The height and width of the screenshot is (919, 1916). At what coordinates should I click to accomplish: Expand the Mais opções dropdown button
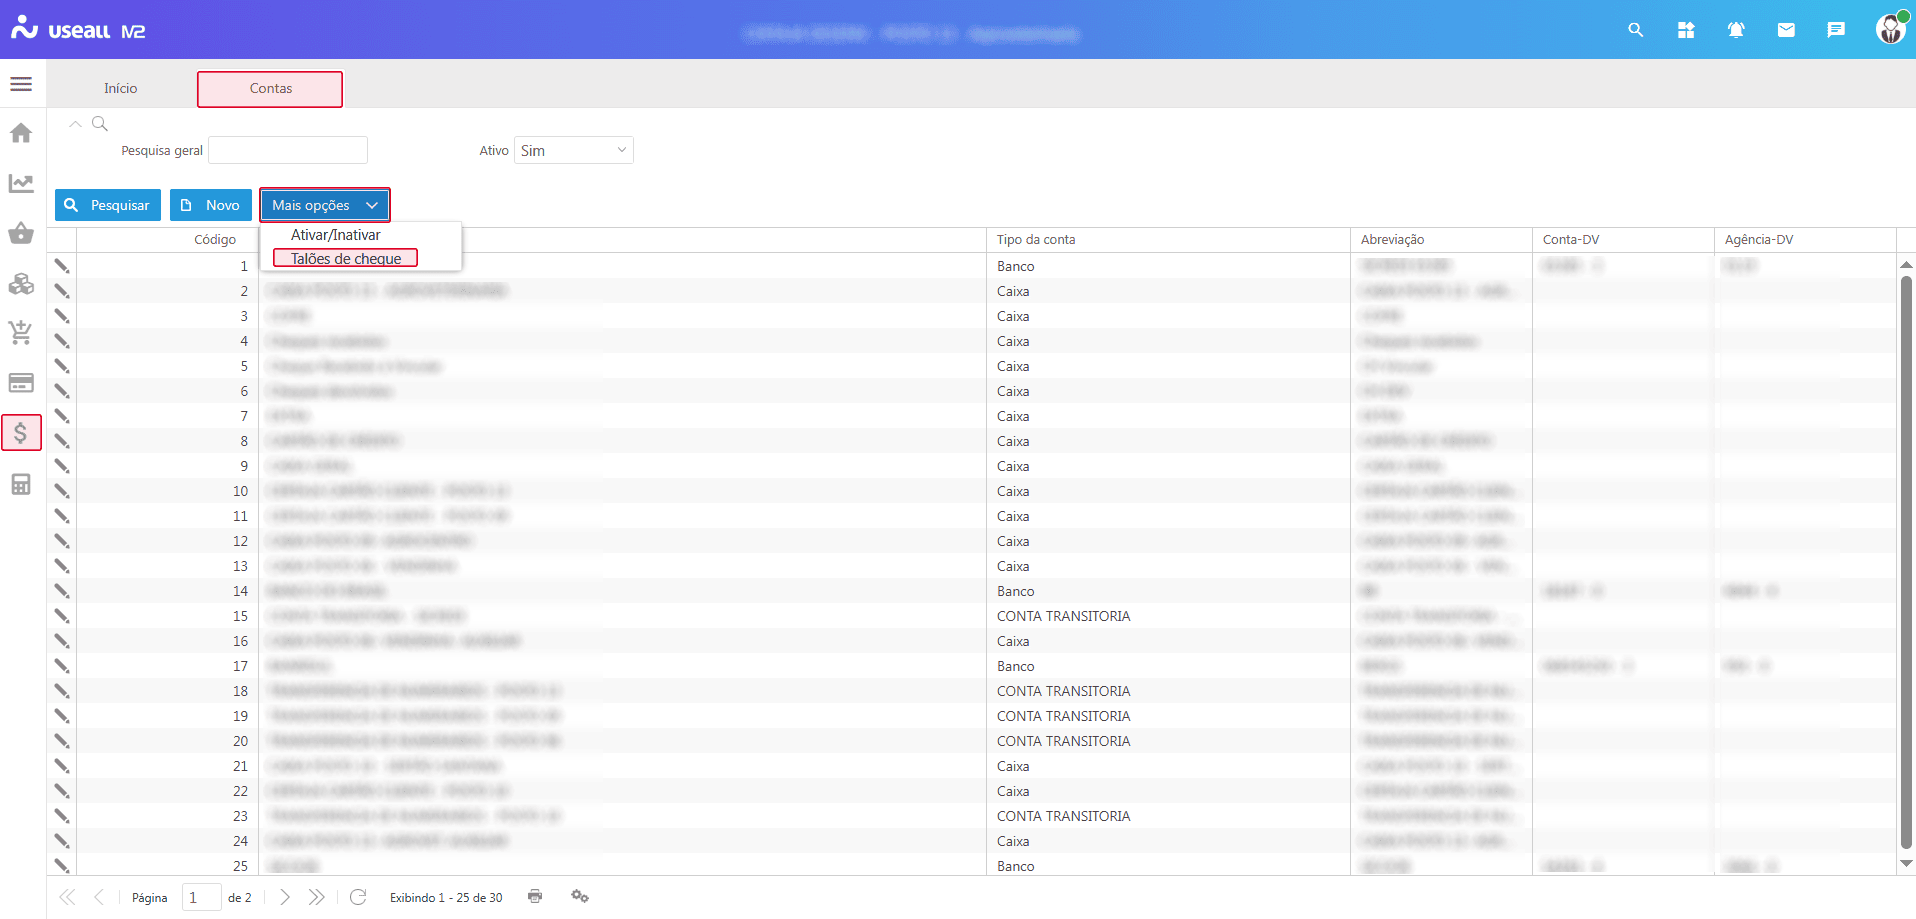324,205
